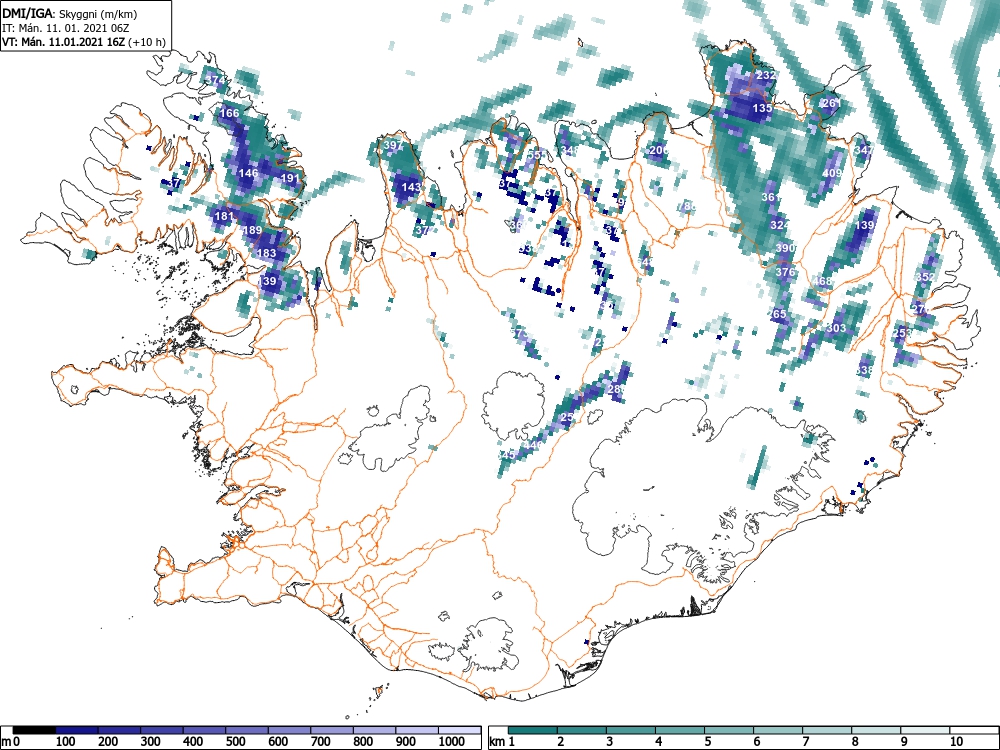1000x750 pixels.
Task: Click the '253' visibility label
Action: [902, 333]
